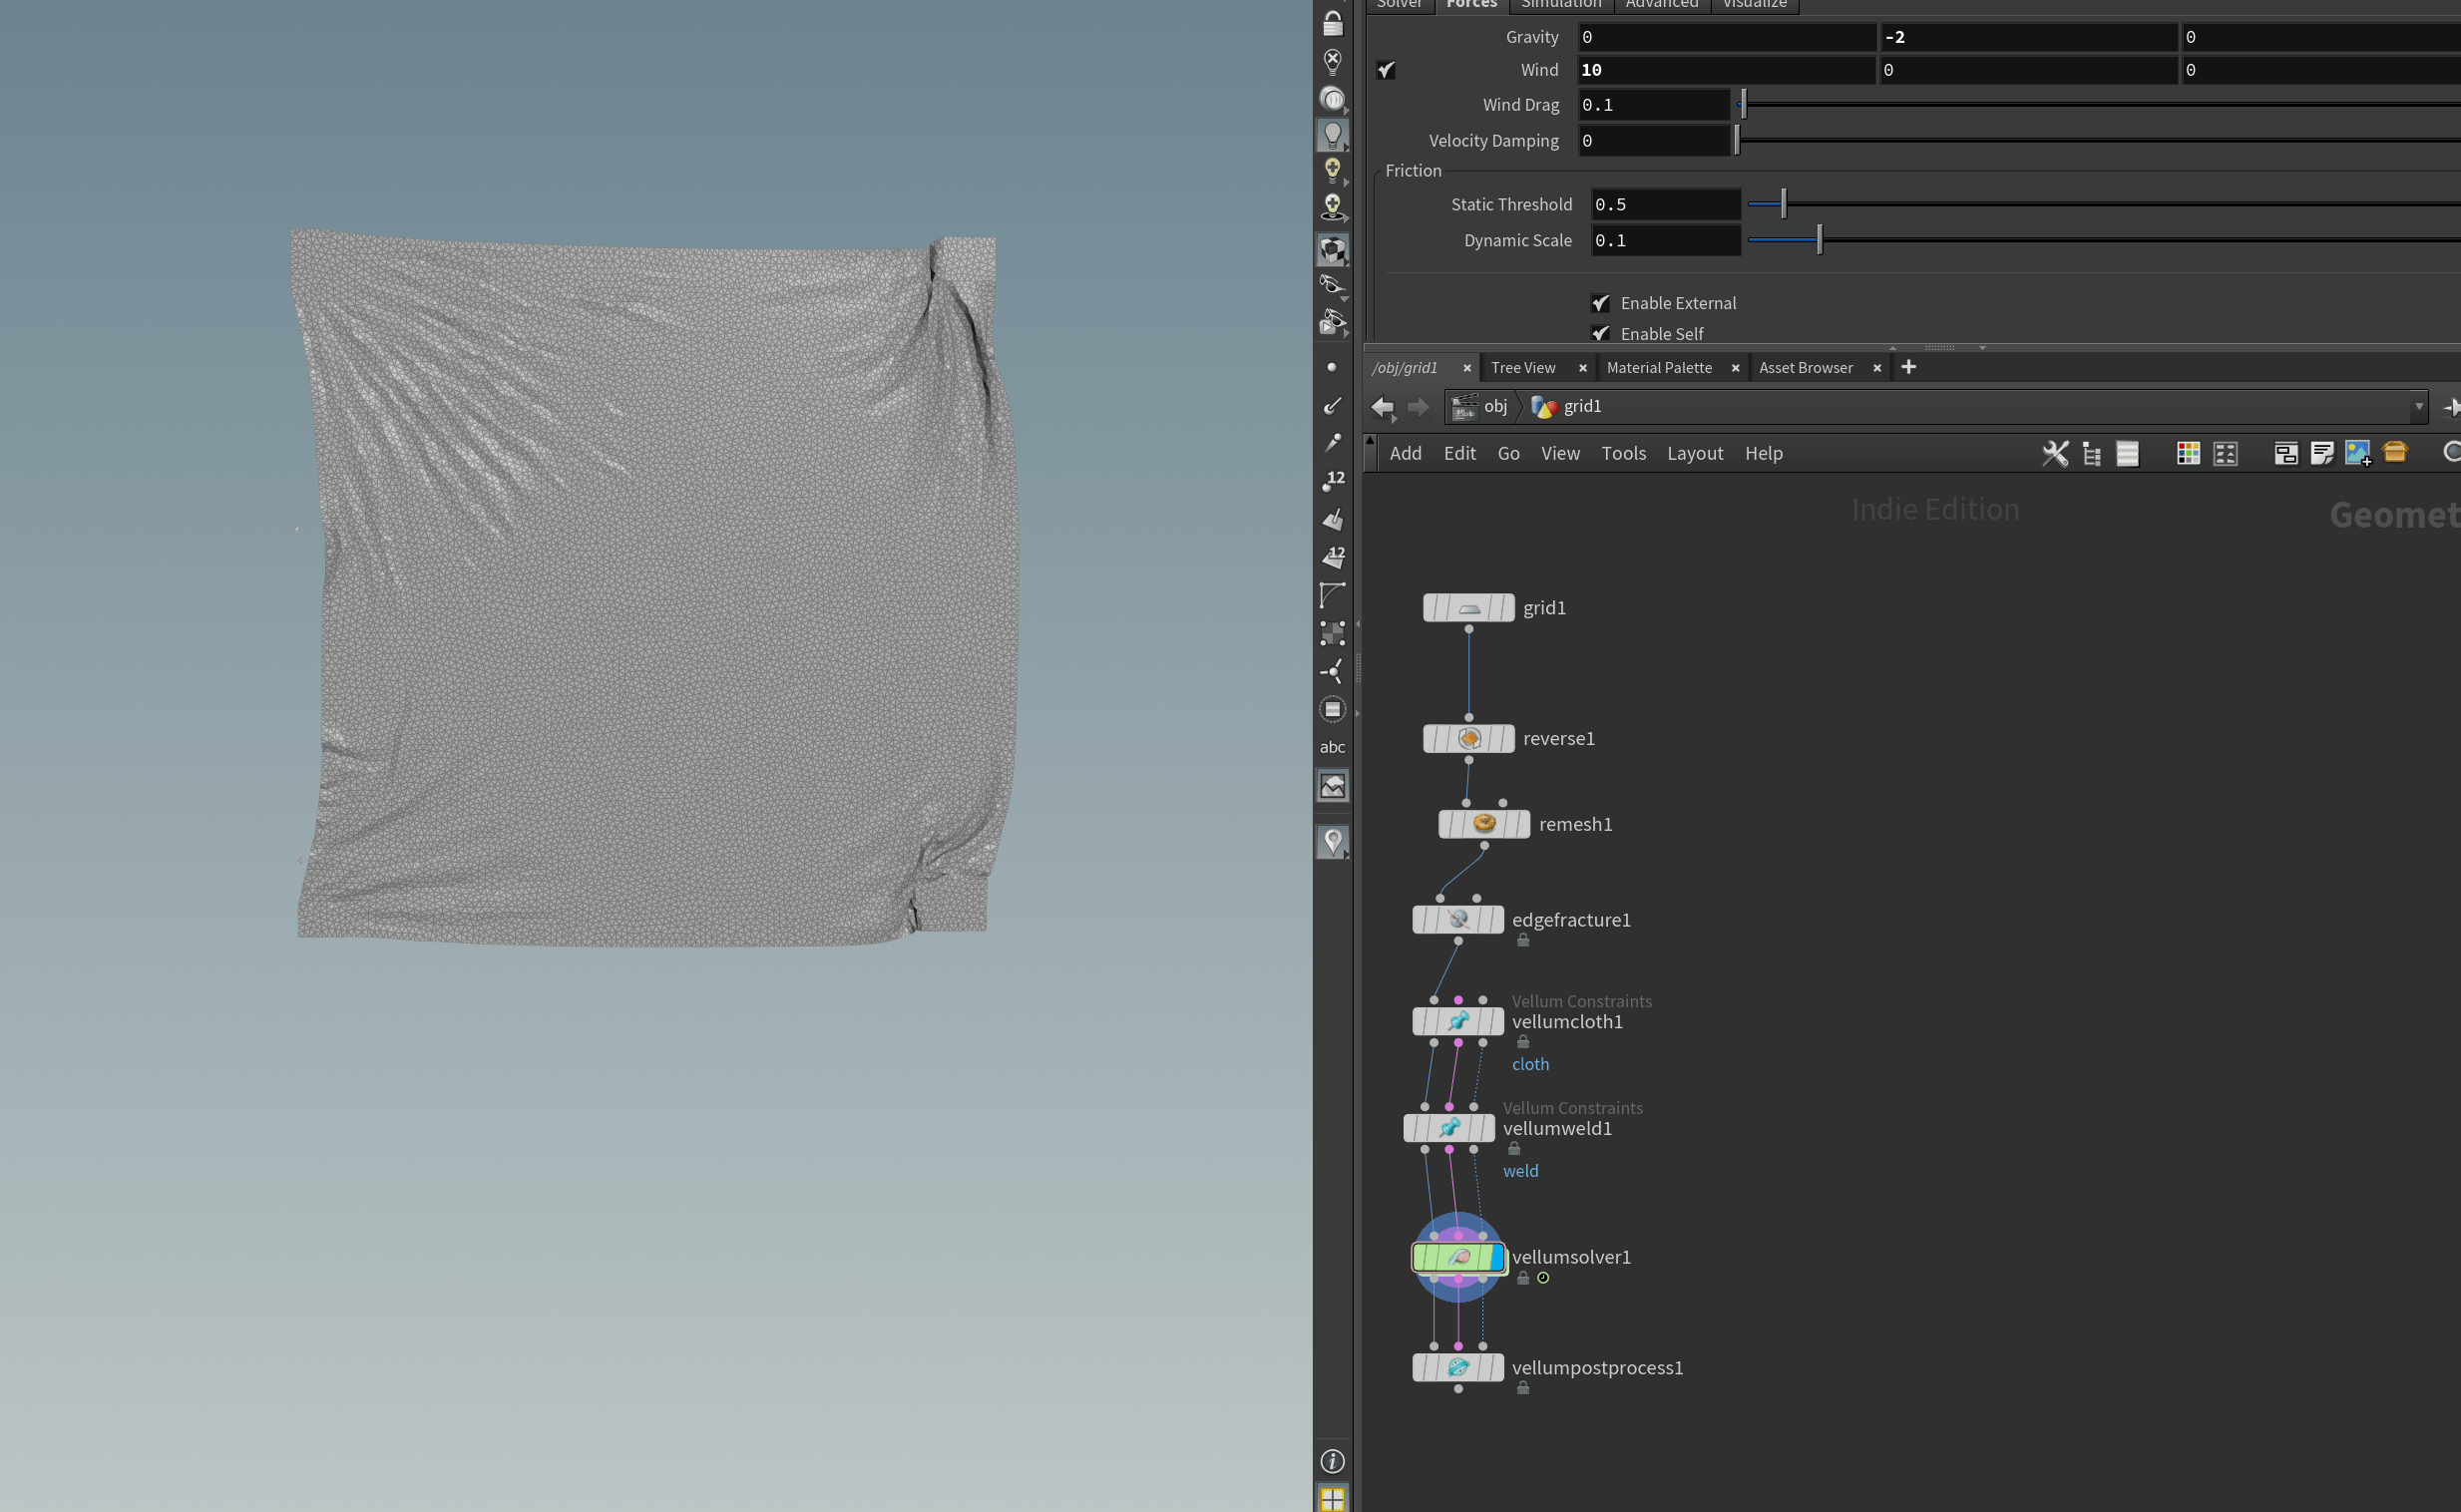Toggle the Wind checkbox
The width and height of the screenshot is (2461, 1512).
coord(1386,70)
